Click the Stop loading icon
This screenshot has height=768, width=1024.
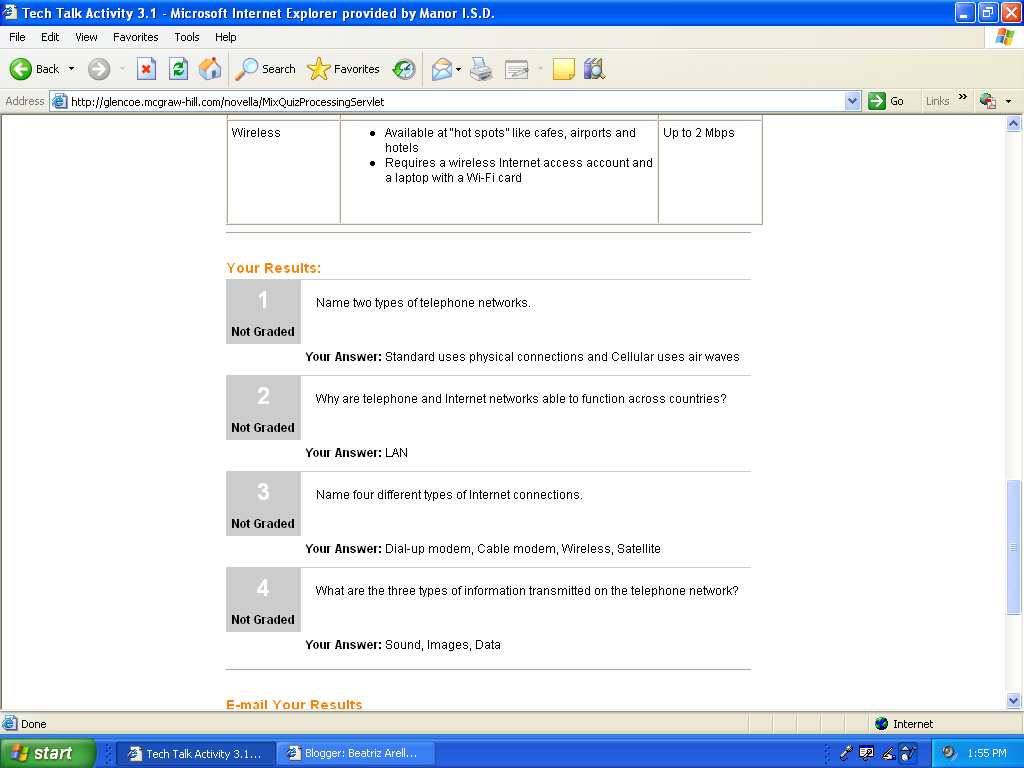pyautogui.click(x=146, y=69)
